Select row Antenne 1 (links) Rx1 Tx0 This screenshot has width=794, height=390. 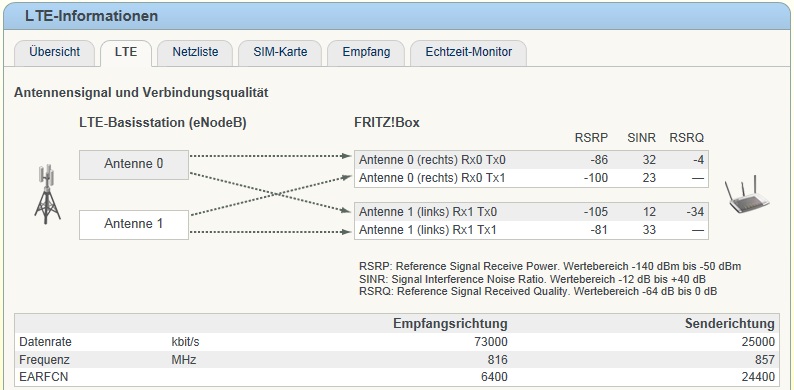[531, 212]
